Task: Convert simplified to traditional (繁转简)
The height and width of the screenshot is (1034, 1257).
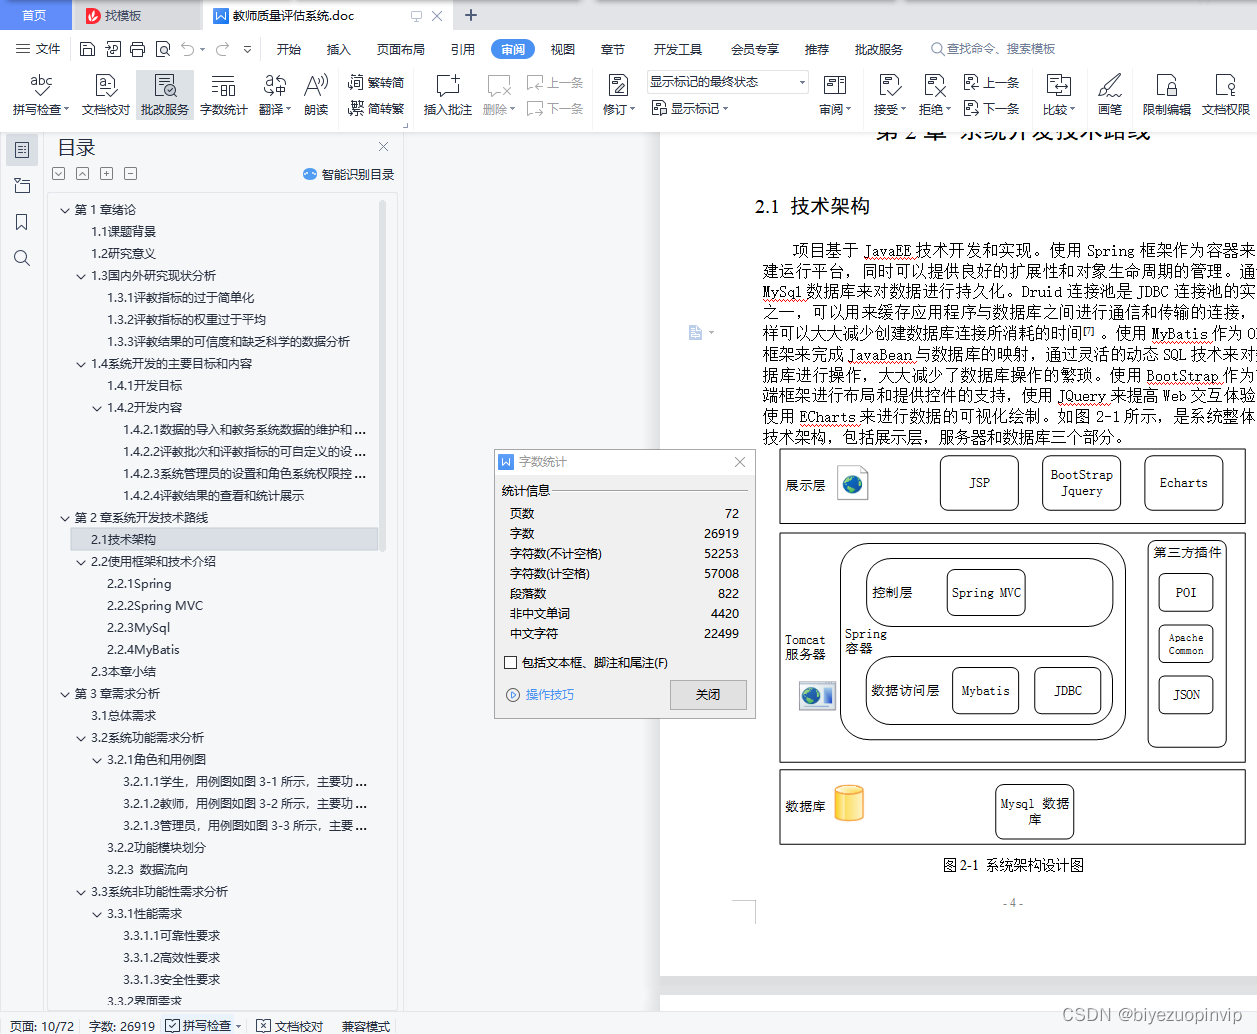Action: (x=376, y=82)
